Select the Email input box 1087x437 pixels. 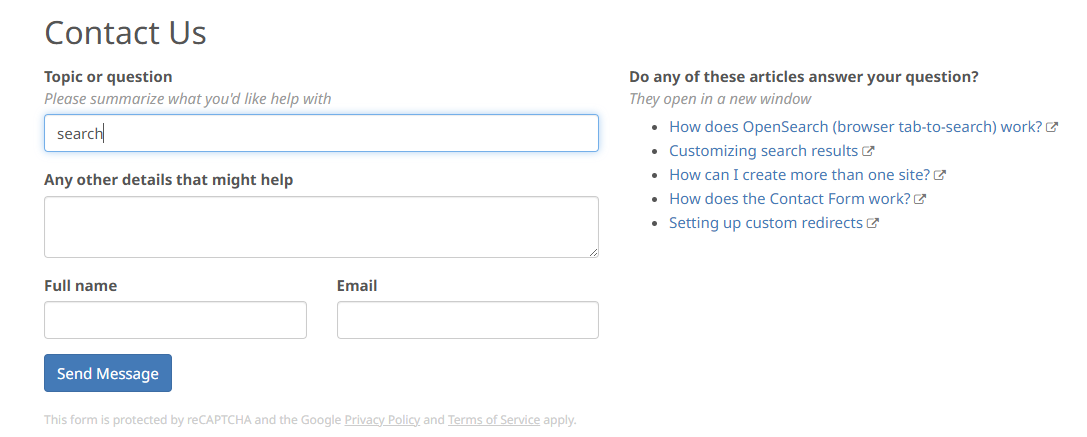tap(468, 320)
